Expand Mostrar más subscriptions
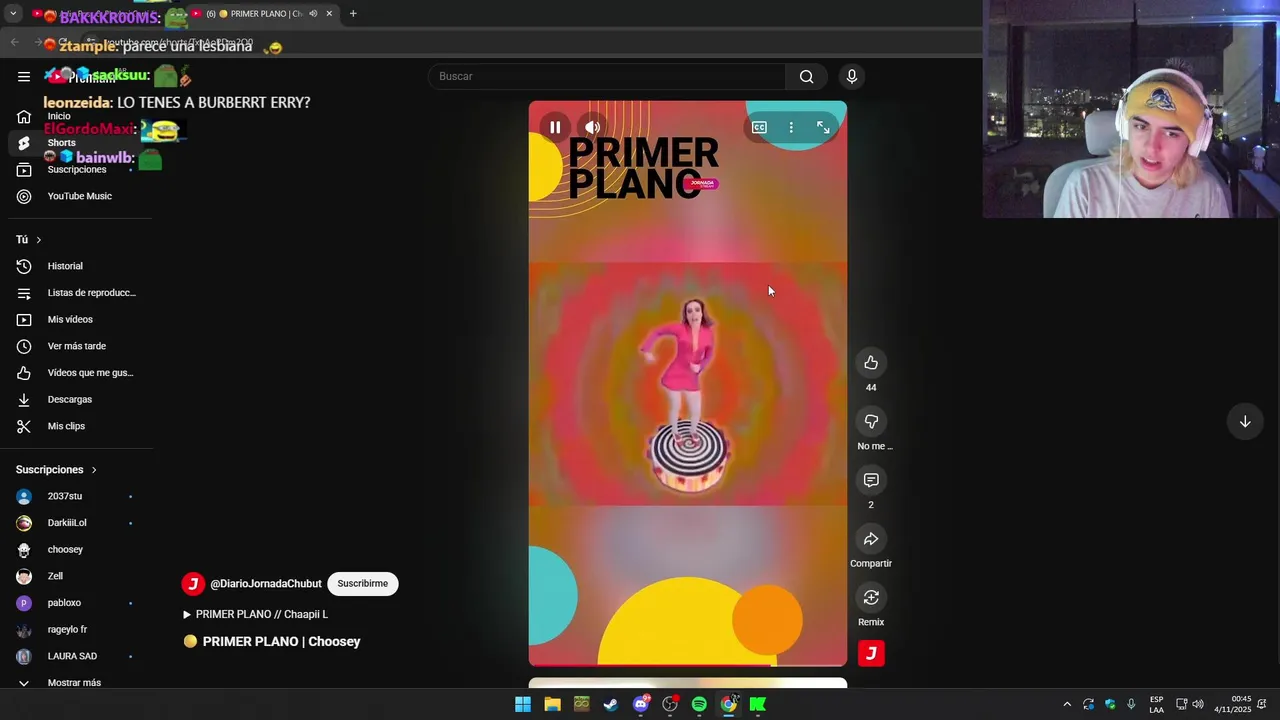Screen dimensions: 1280x720 pos(76,682)
